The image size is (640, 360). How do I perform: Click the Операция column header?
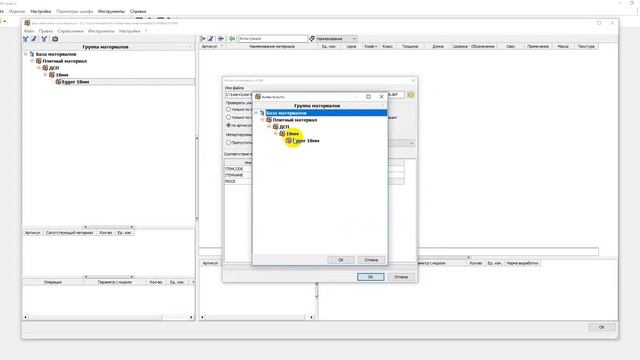coord(53,282)
